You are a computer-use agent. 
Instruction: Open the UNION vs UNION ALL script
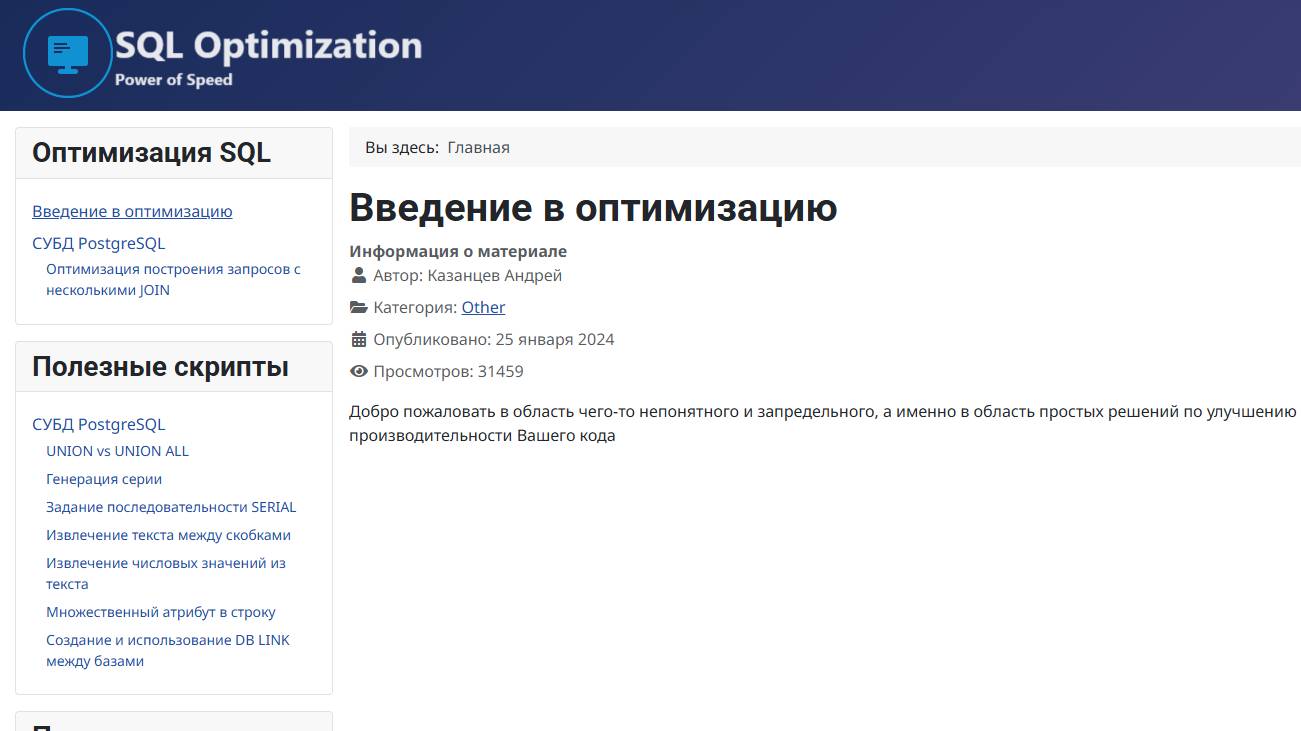[x=117, y=451]
